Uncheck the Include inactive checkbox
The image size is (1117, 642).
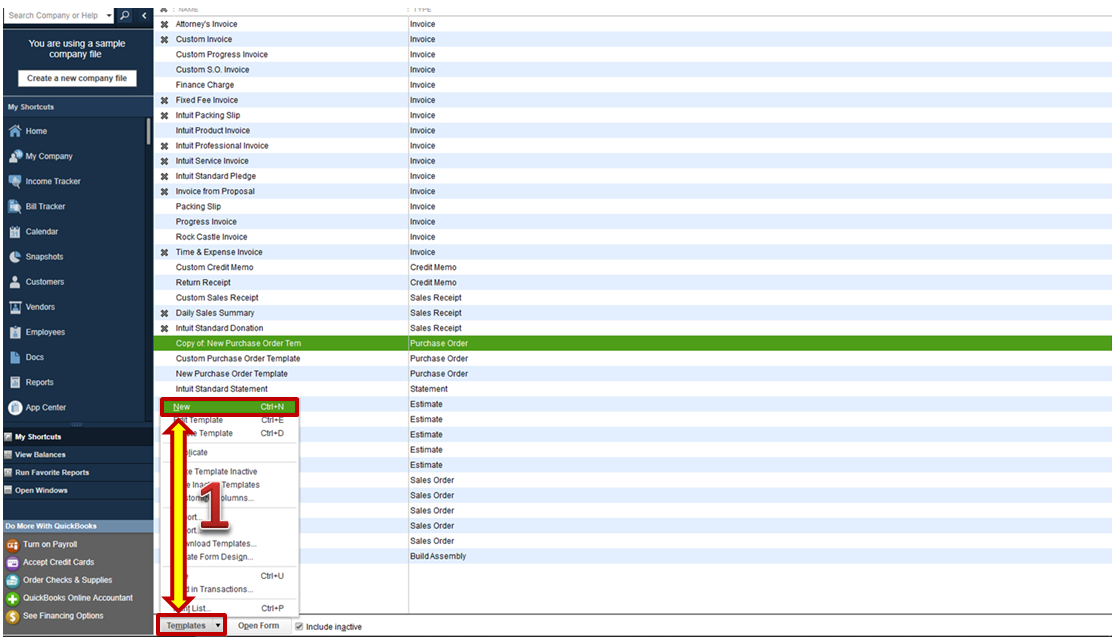299,626
